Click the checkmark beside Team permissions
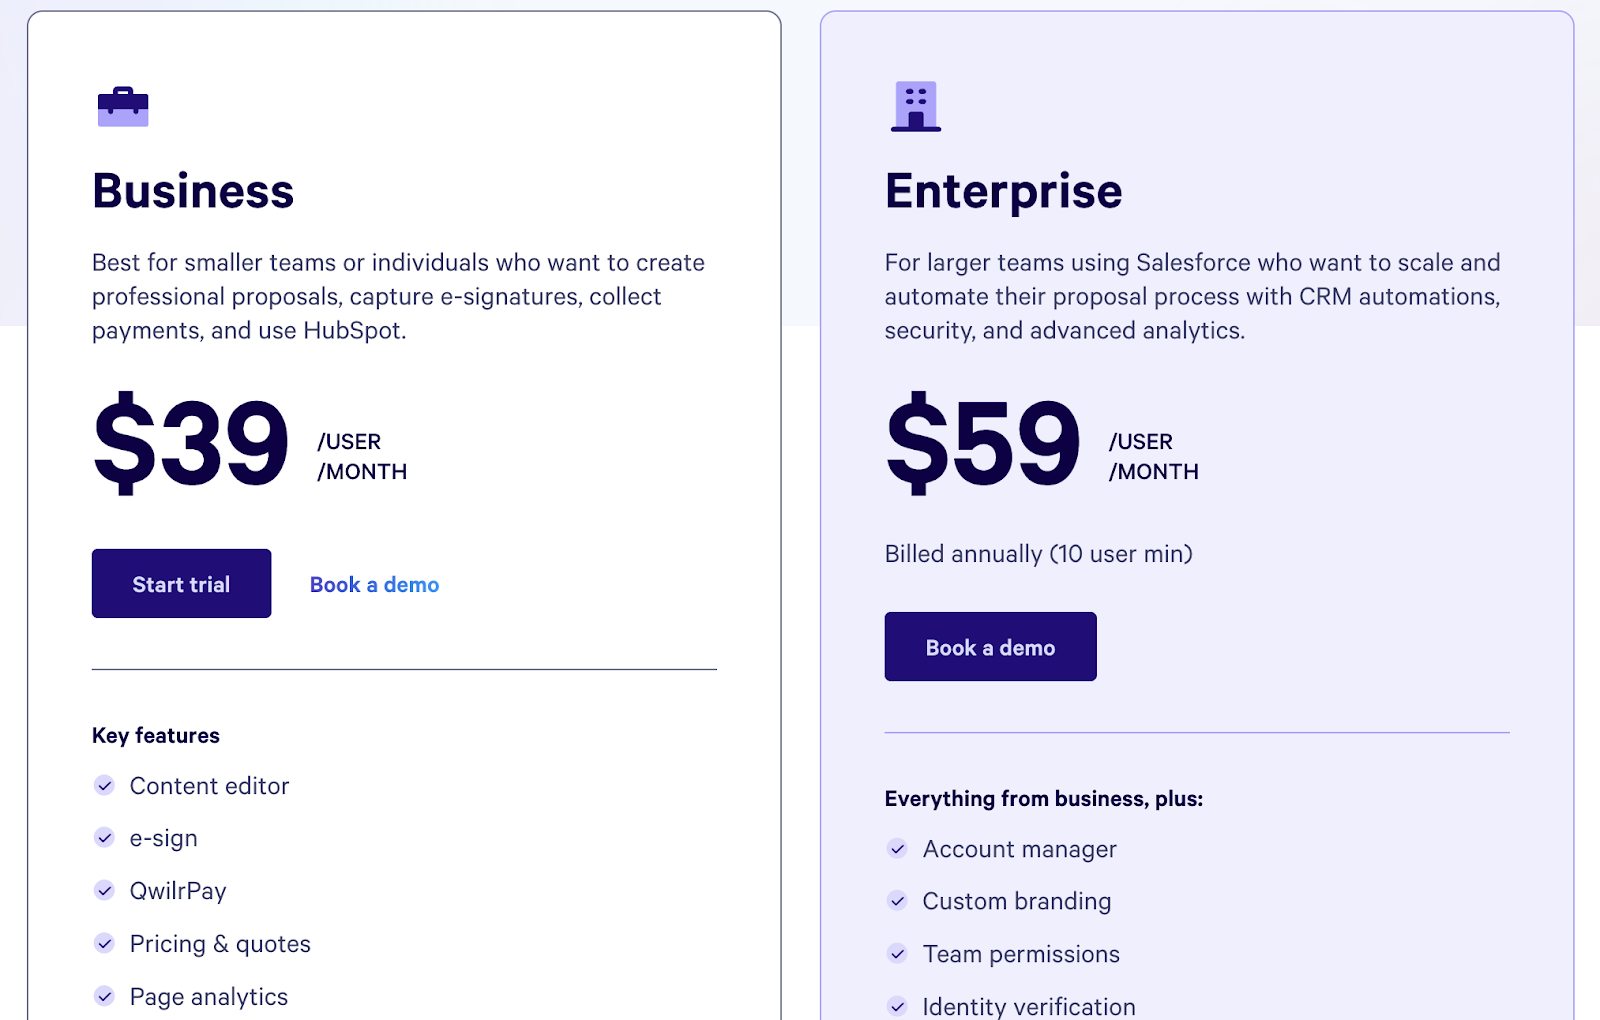This screenshot has height=1020, width=1600. pyautogui.click(x=897, y=953)
